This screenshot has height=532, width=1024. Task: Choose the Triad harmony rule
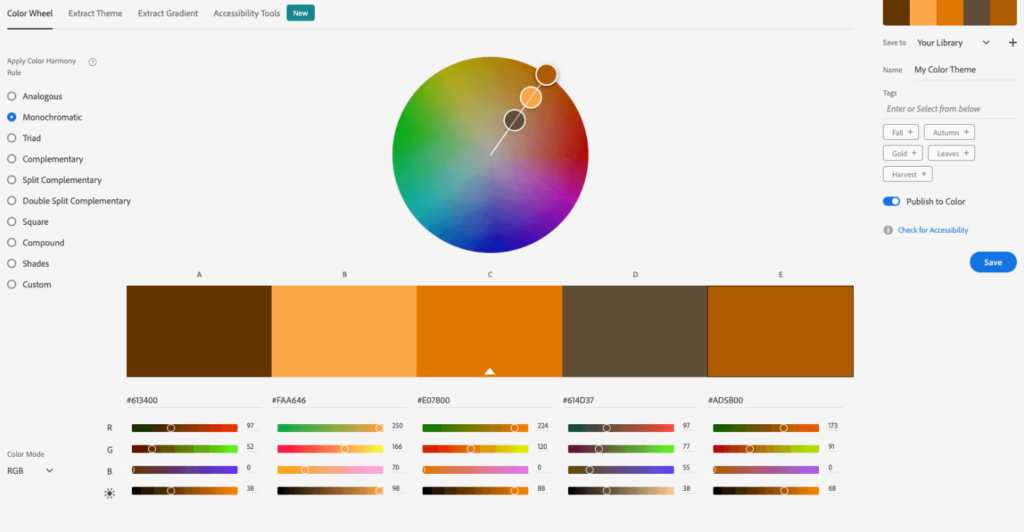[x=12, y=138]
